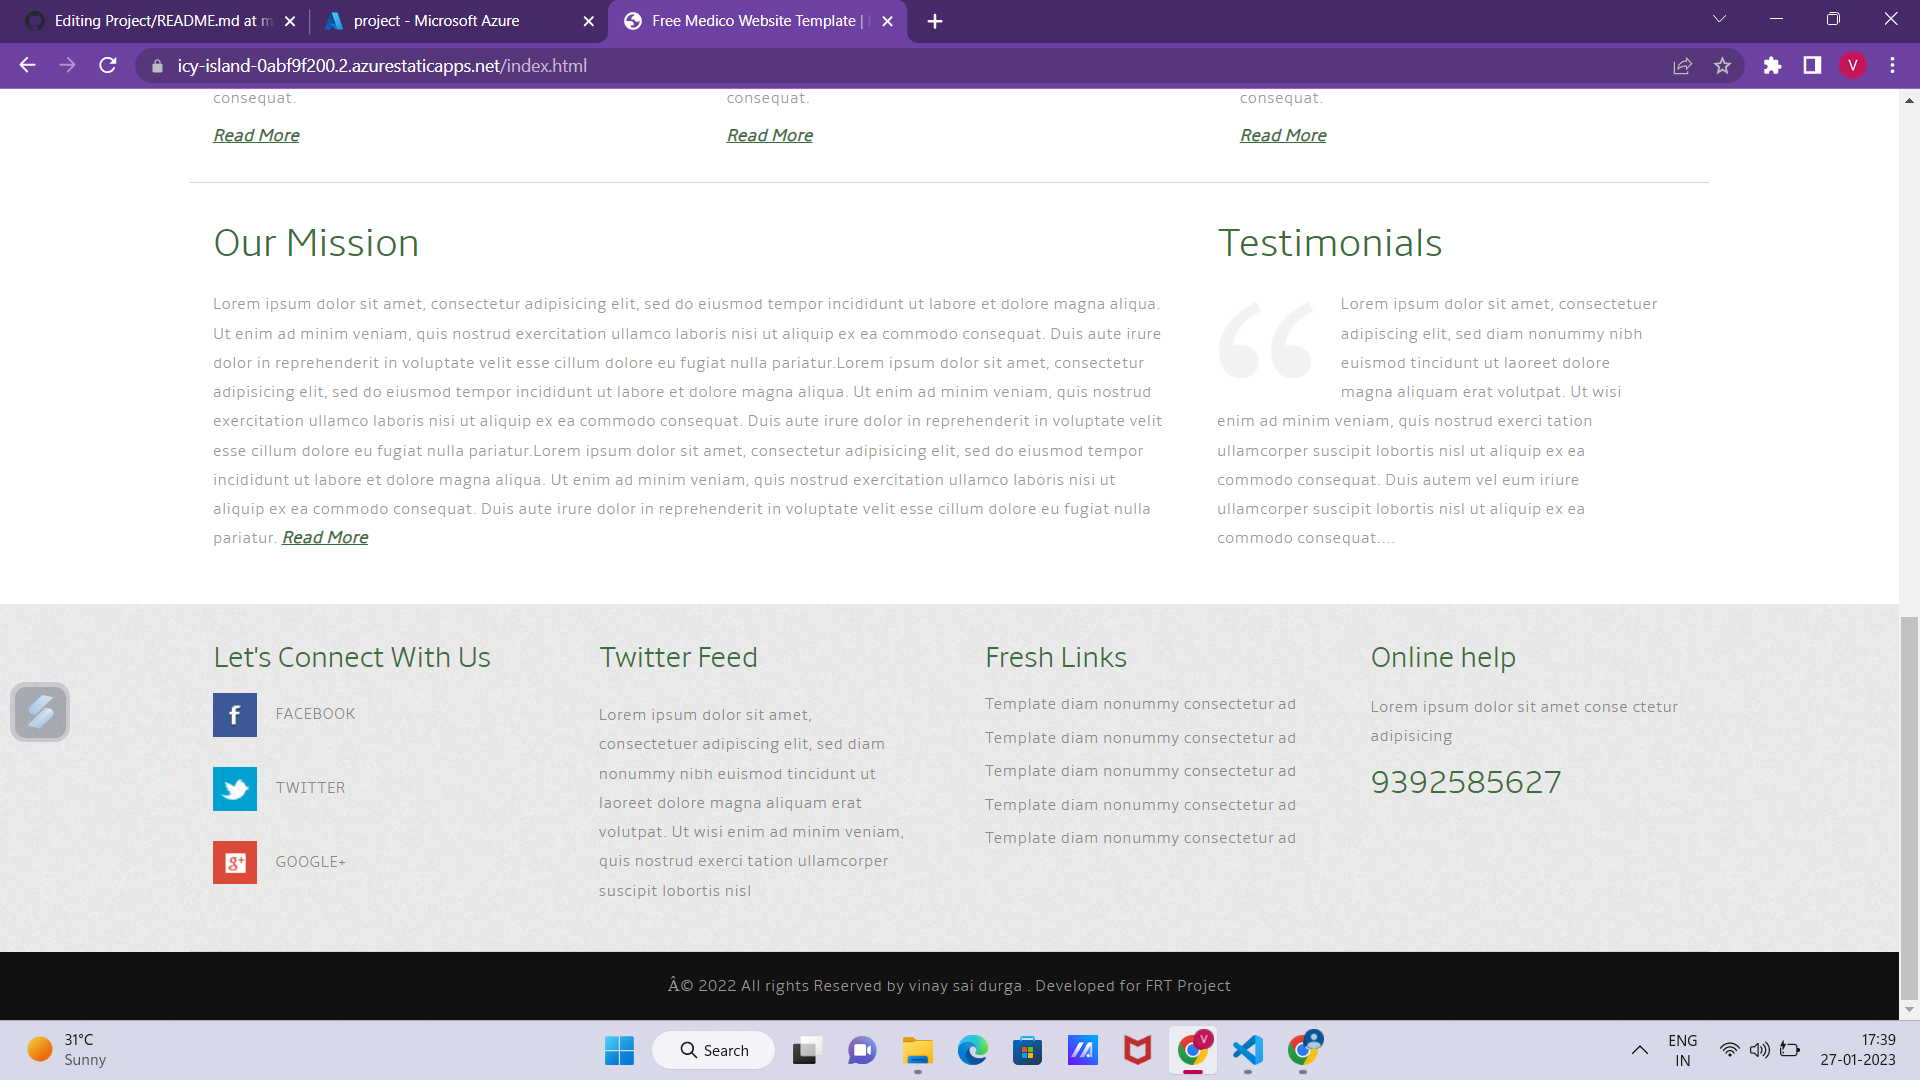Open Microsoft Teams chat from the taskbar
The width and height of the screenshot is (1920, 1080).
(x=861, y=1050)
